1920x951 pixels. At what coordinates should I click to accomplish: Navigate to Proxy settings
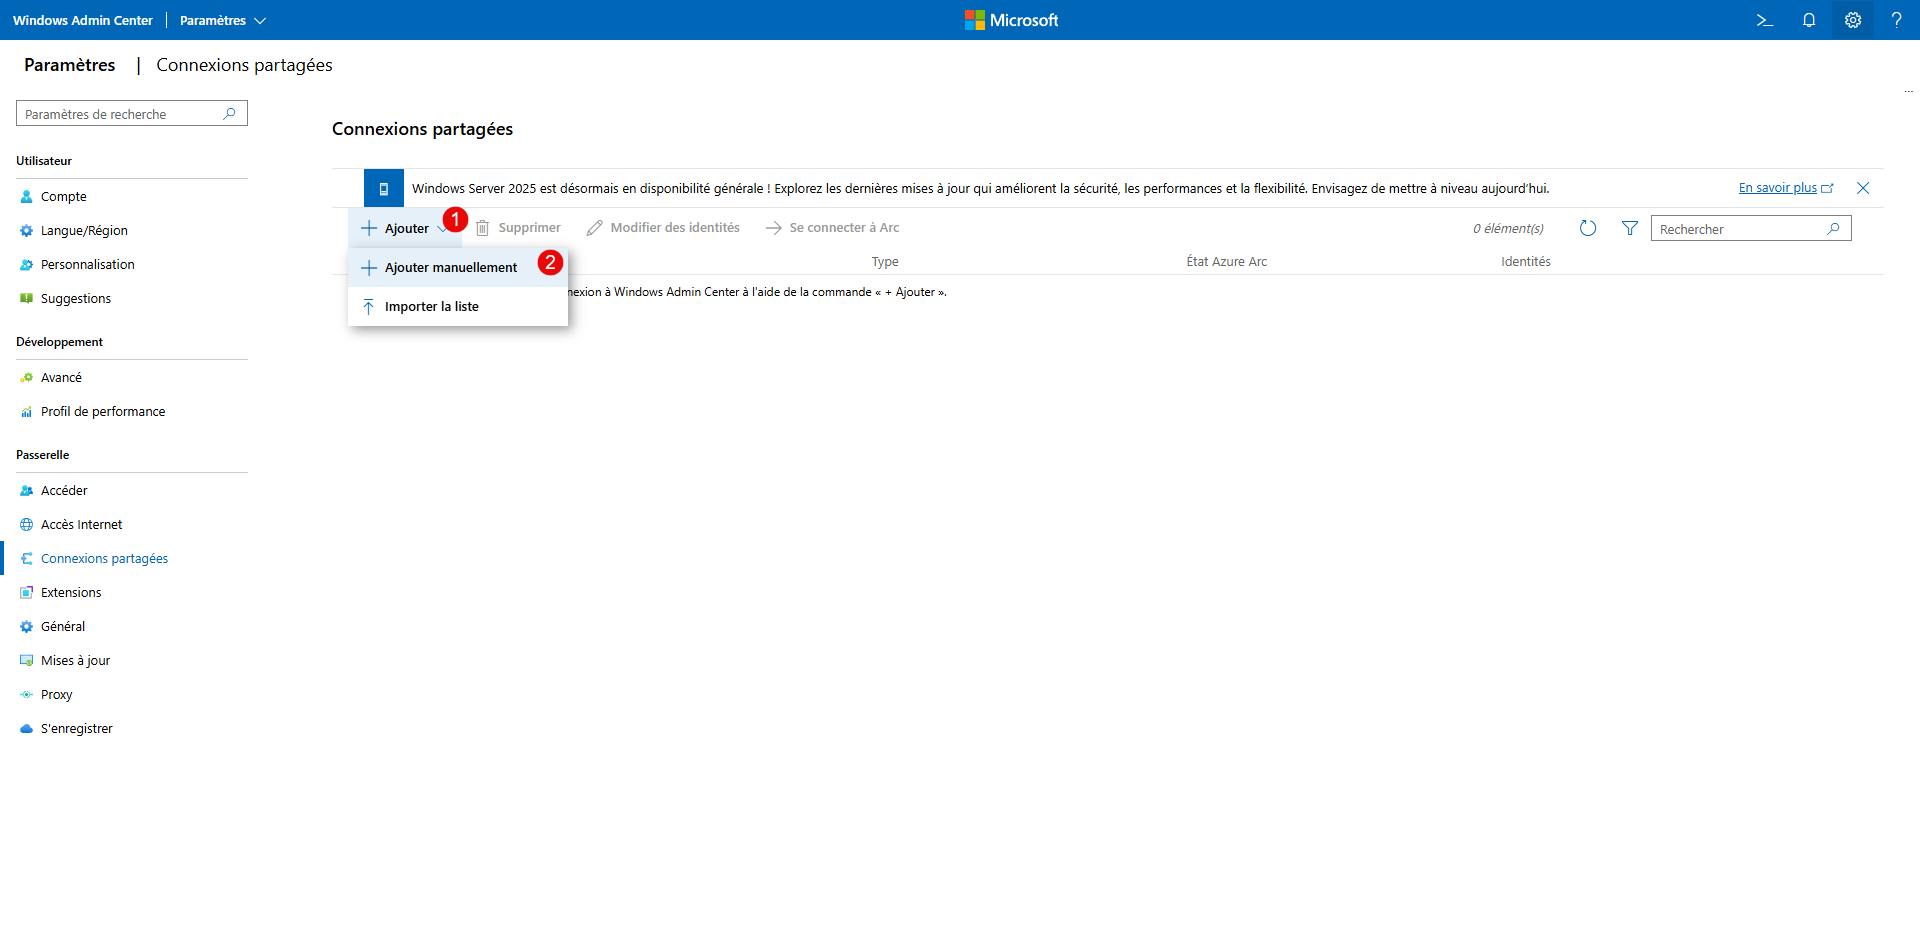[x=56, y=695]
